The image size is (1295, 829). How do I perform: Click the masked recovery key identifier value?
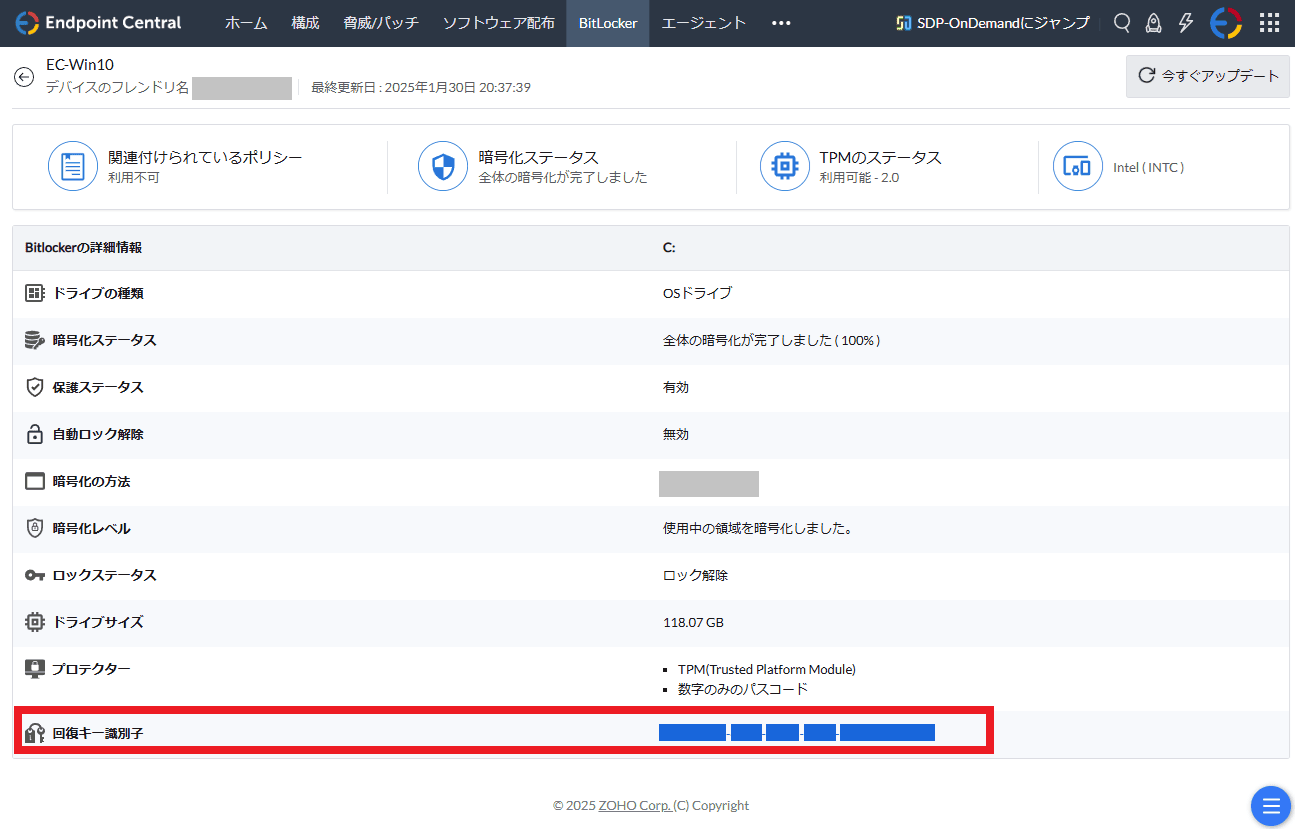tap(796, 733)
